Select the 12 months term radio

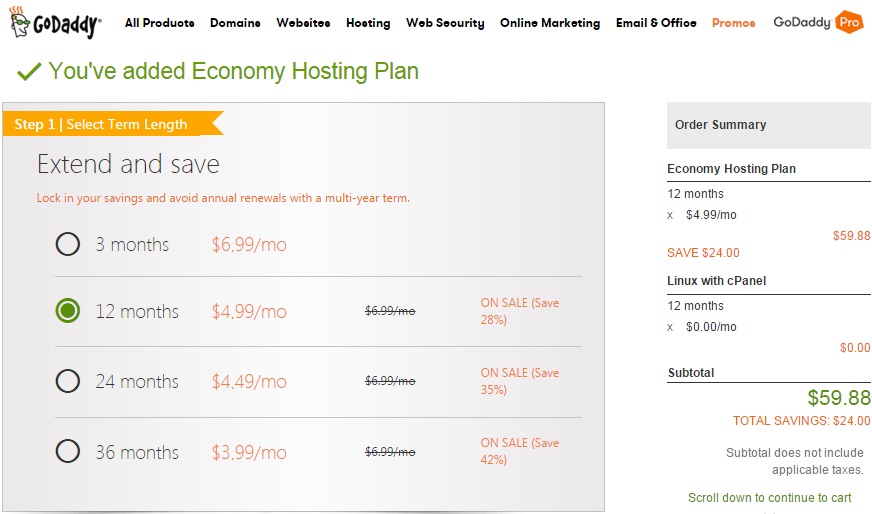tap(68, 311)
